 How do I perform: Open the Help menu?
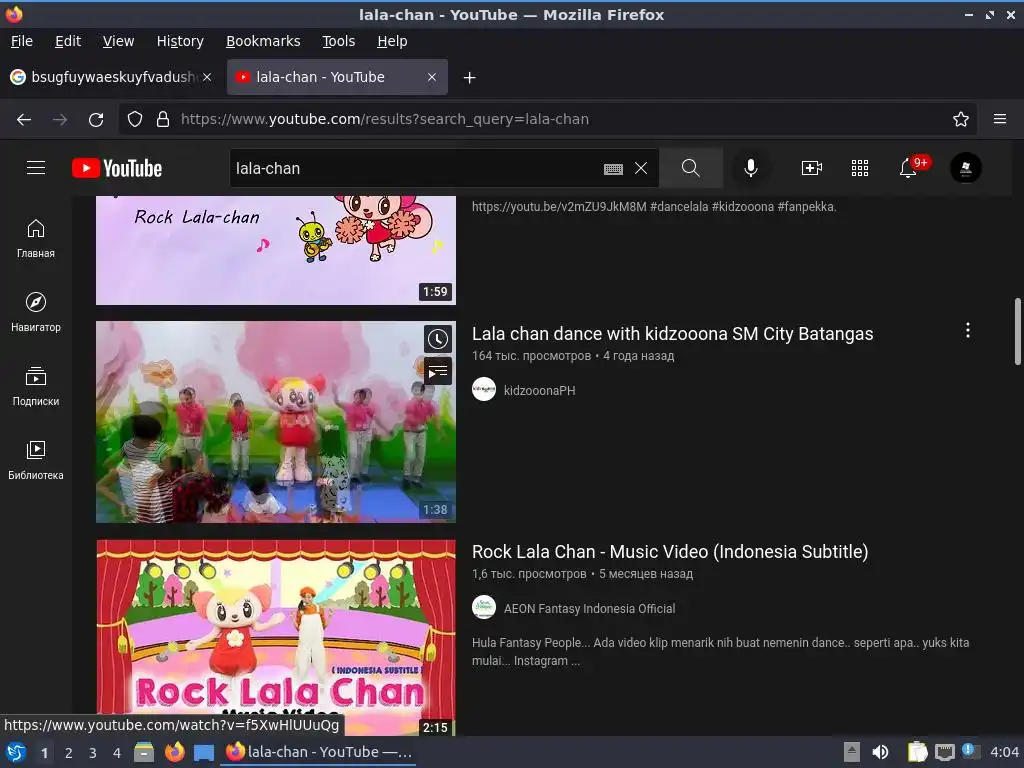[x=392, y=41]
